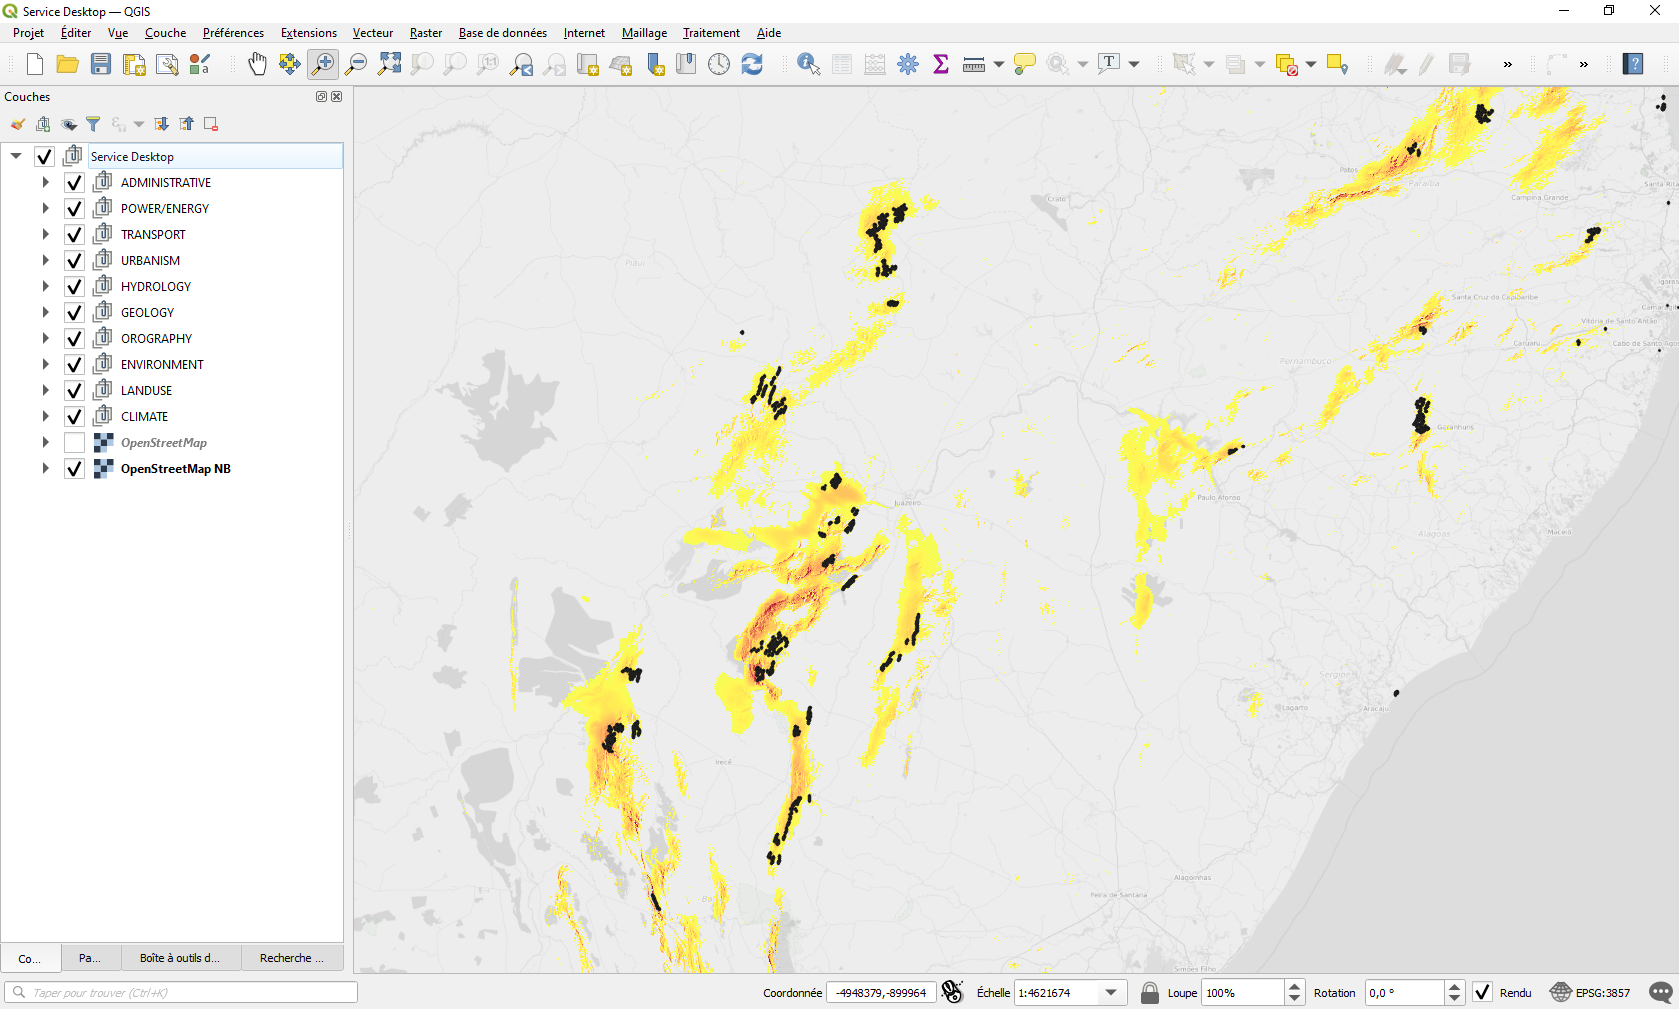Hide the OpenStreetMap NB layer

(x=74, y=469)
